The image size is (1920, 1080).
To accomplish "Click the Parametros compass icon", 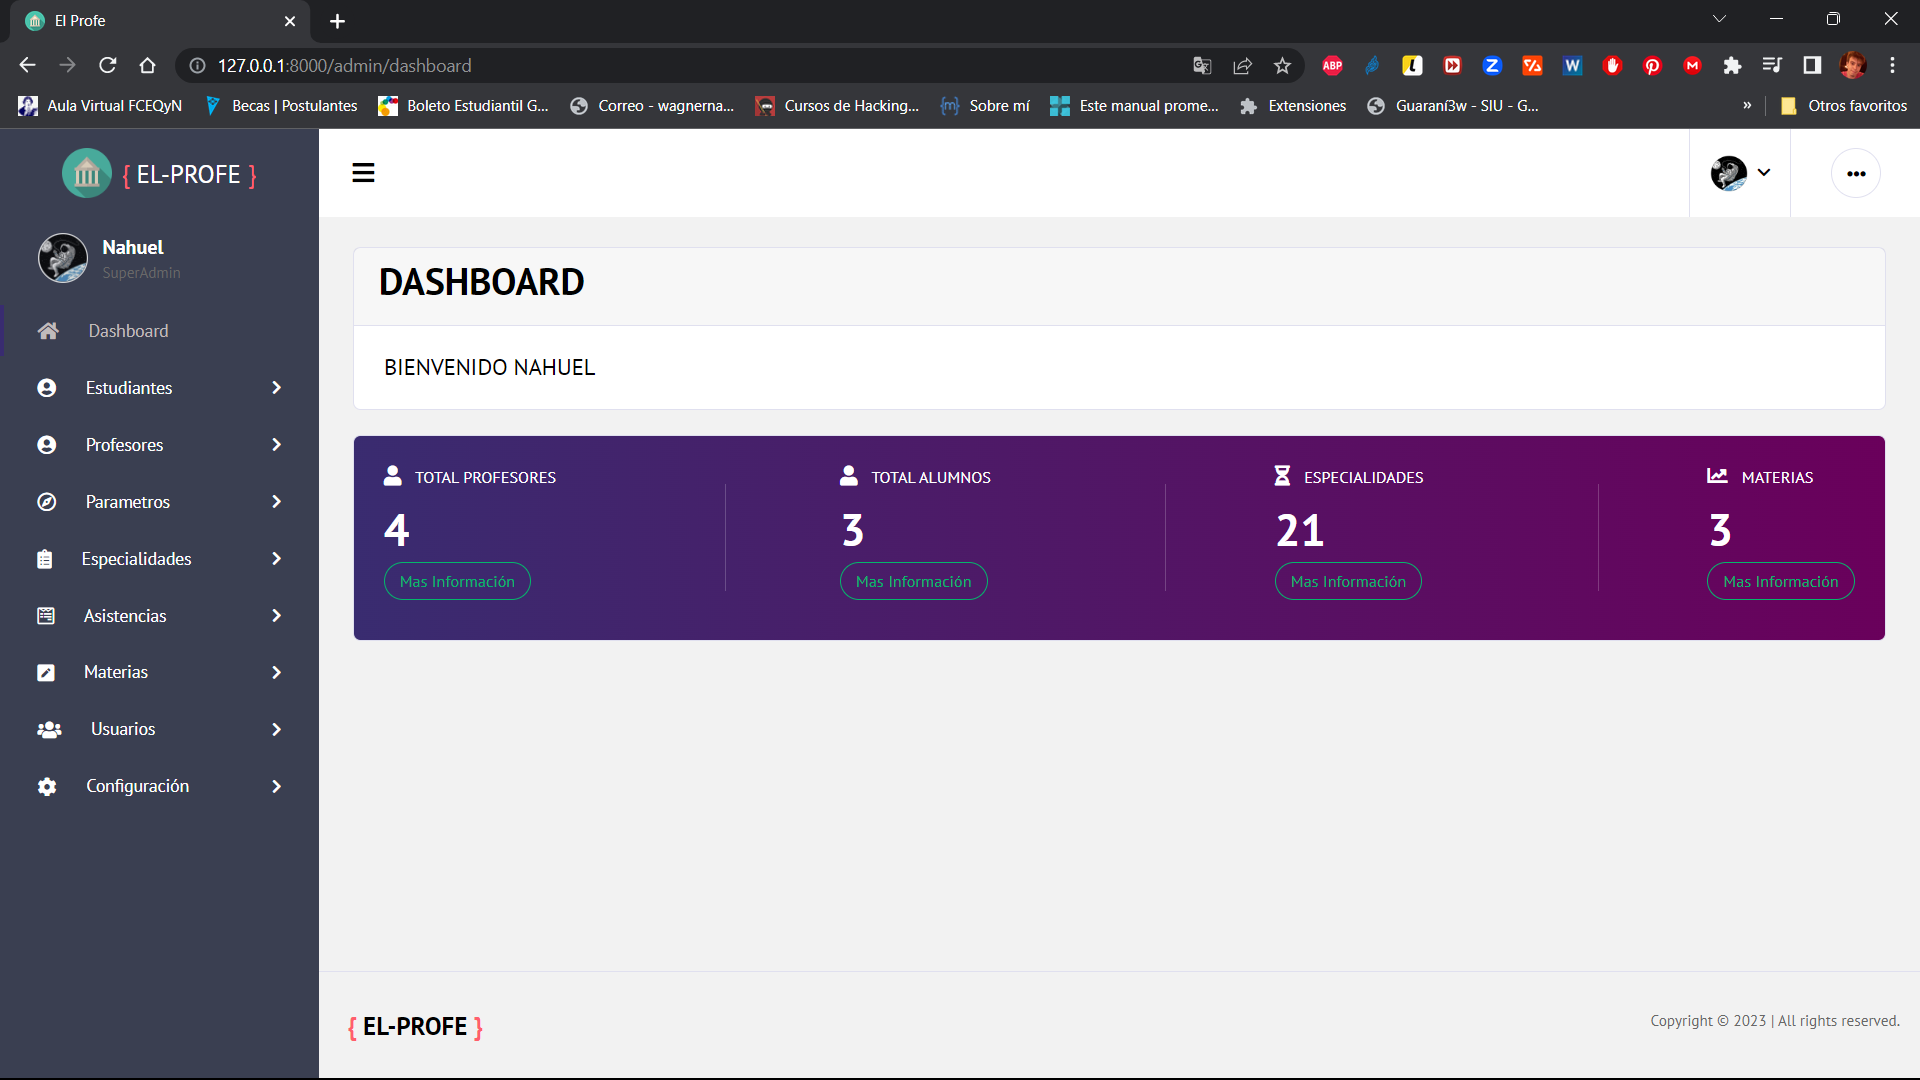I will click(x=47, y=502).
